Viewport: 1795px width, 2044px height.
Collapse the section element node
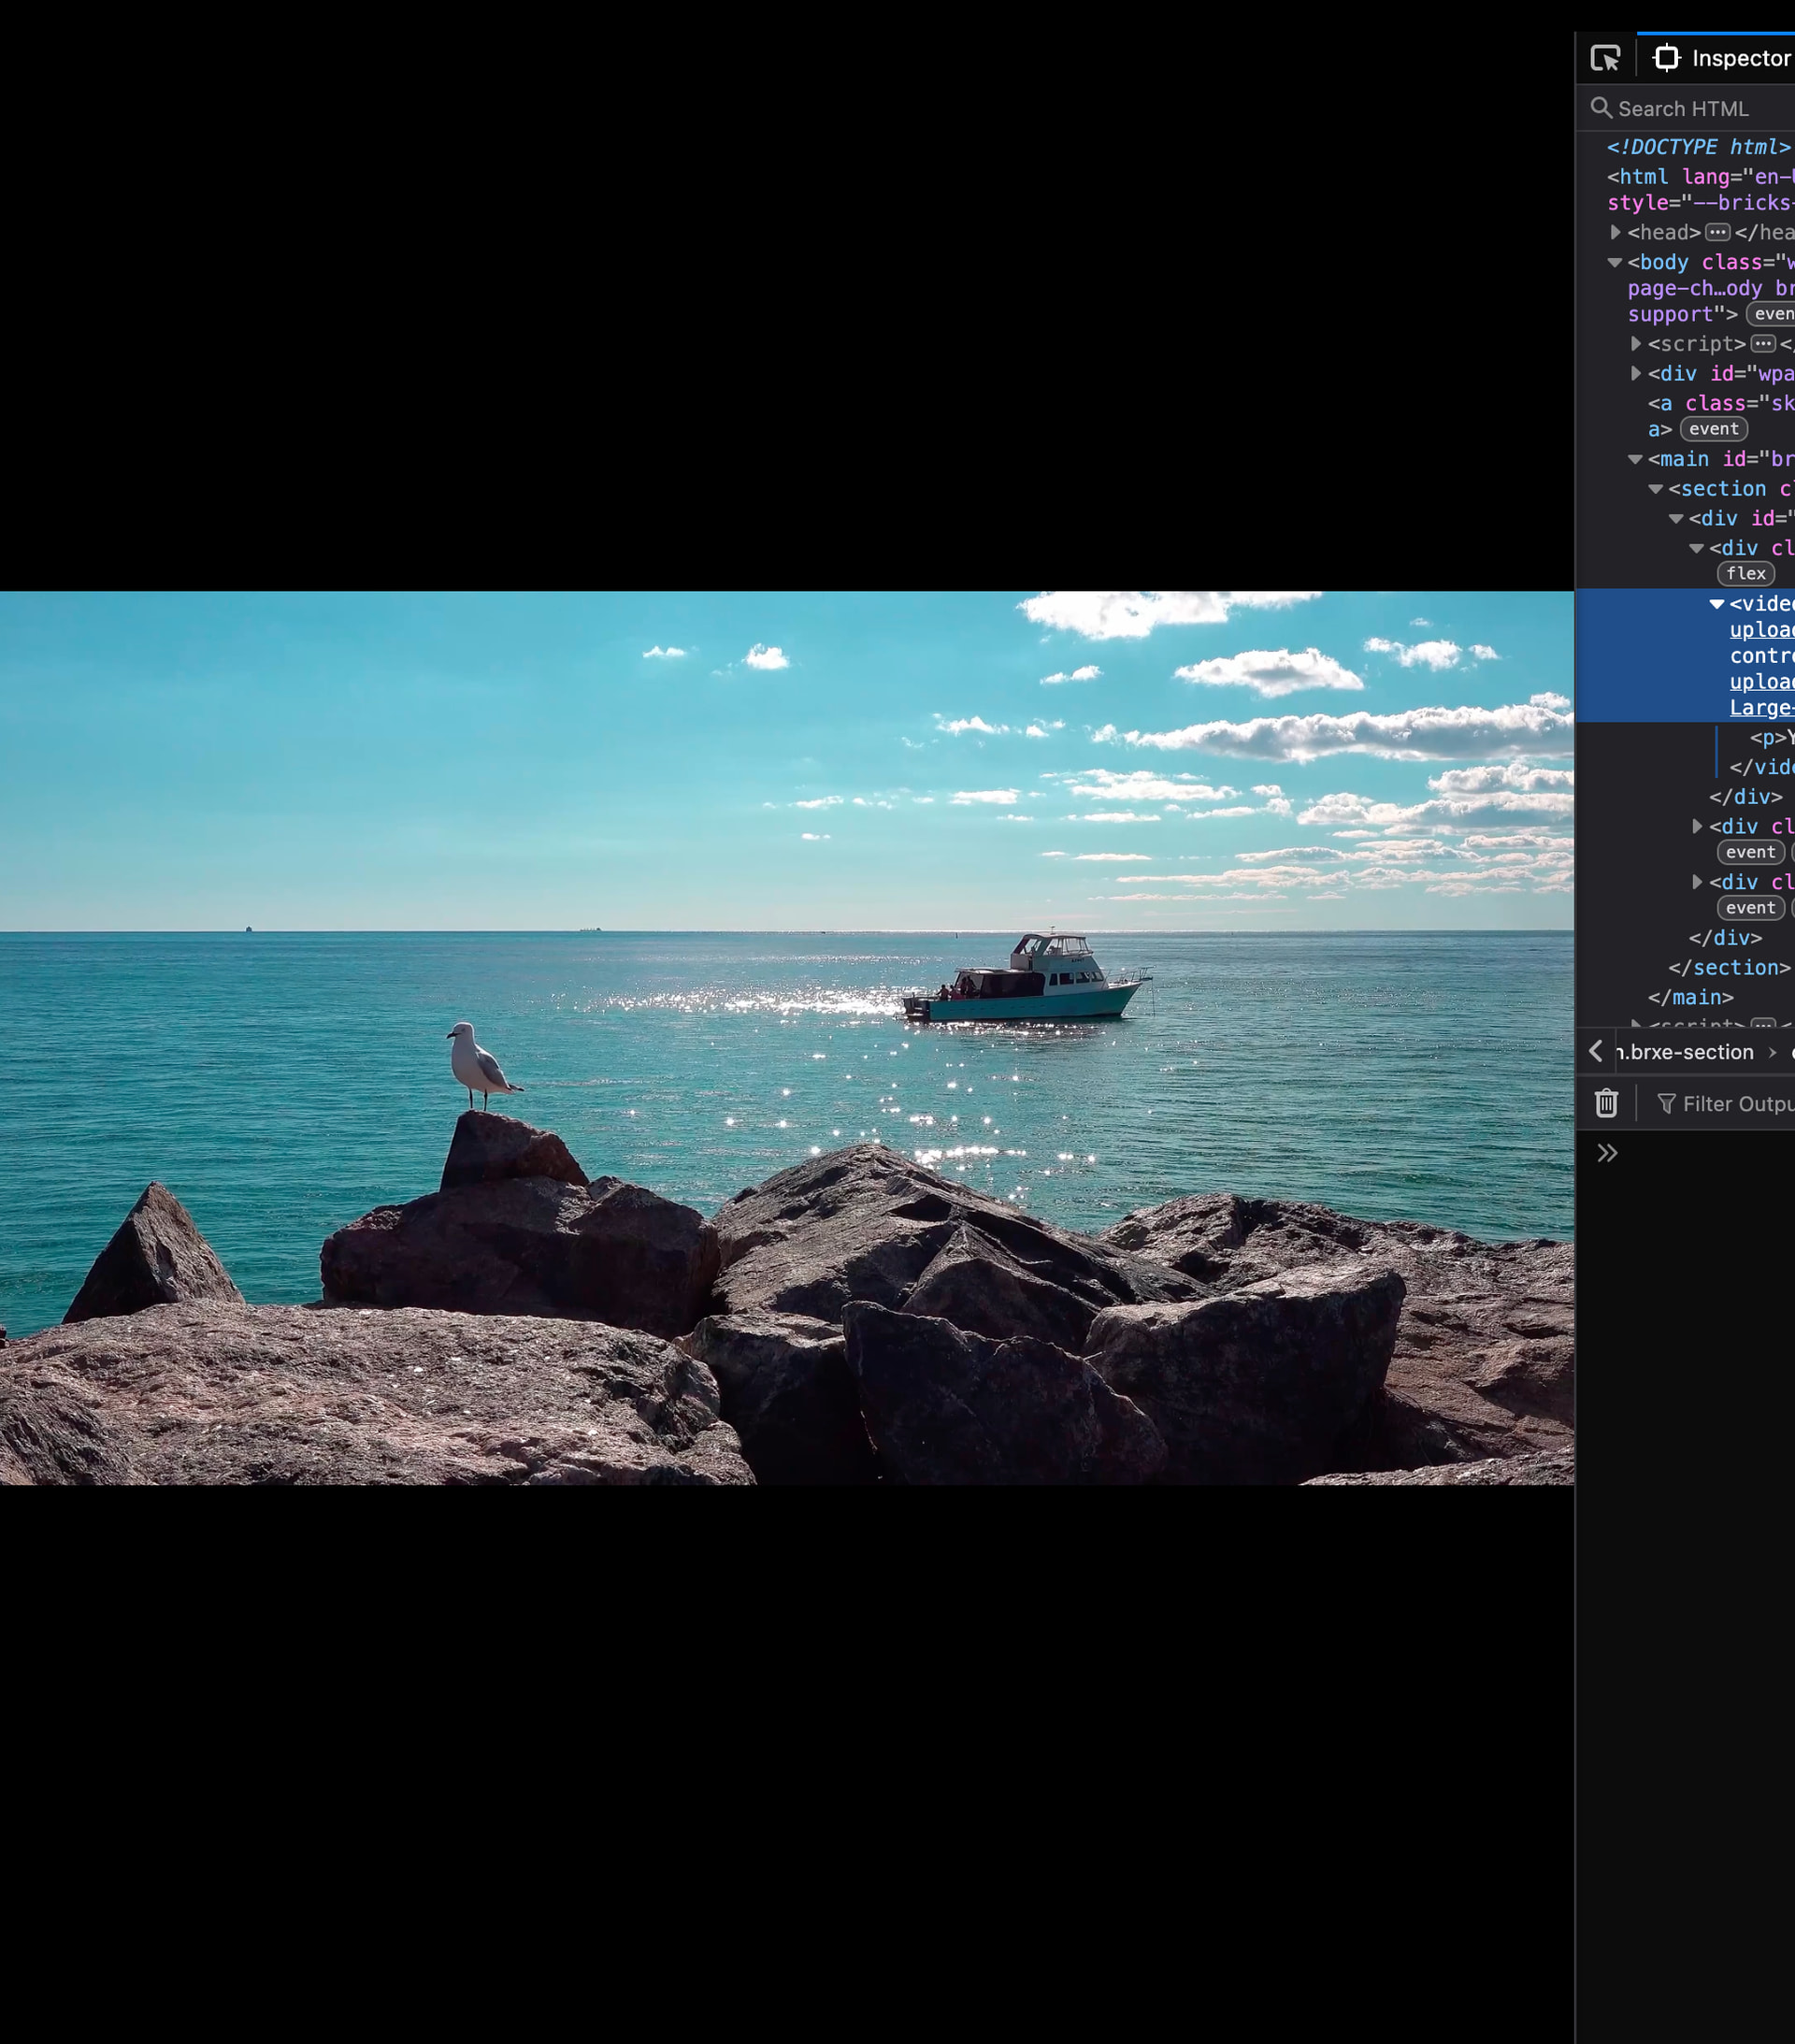click(x=1655, y=489)
